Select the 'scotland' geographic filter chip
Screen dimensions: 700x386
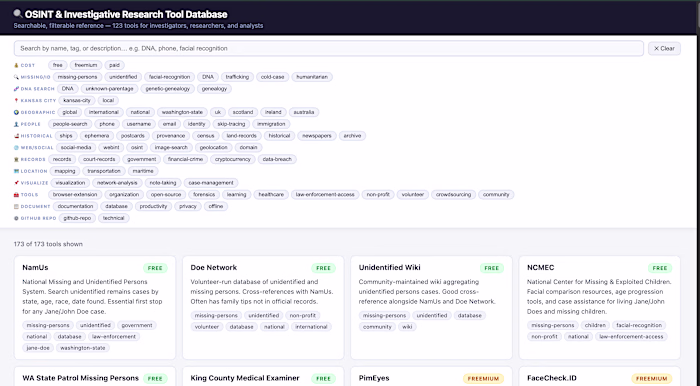242,112
